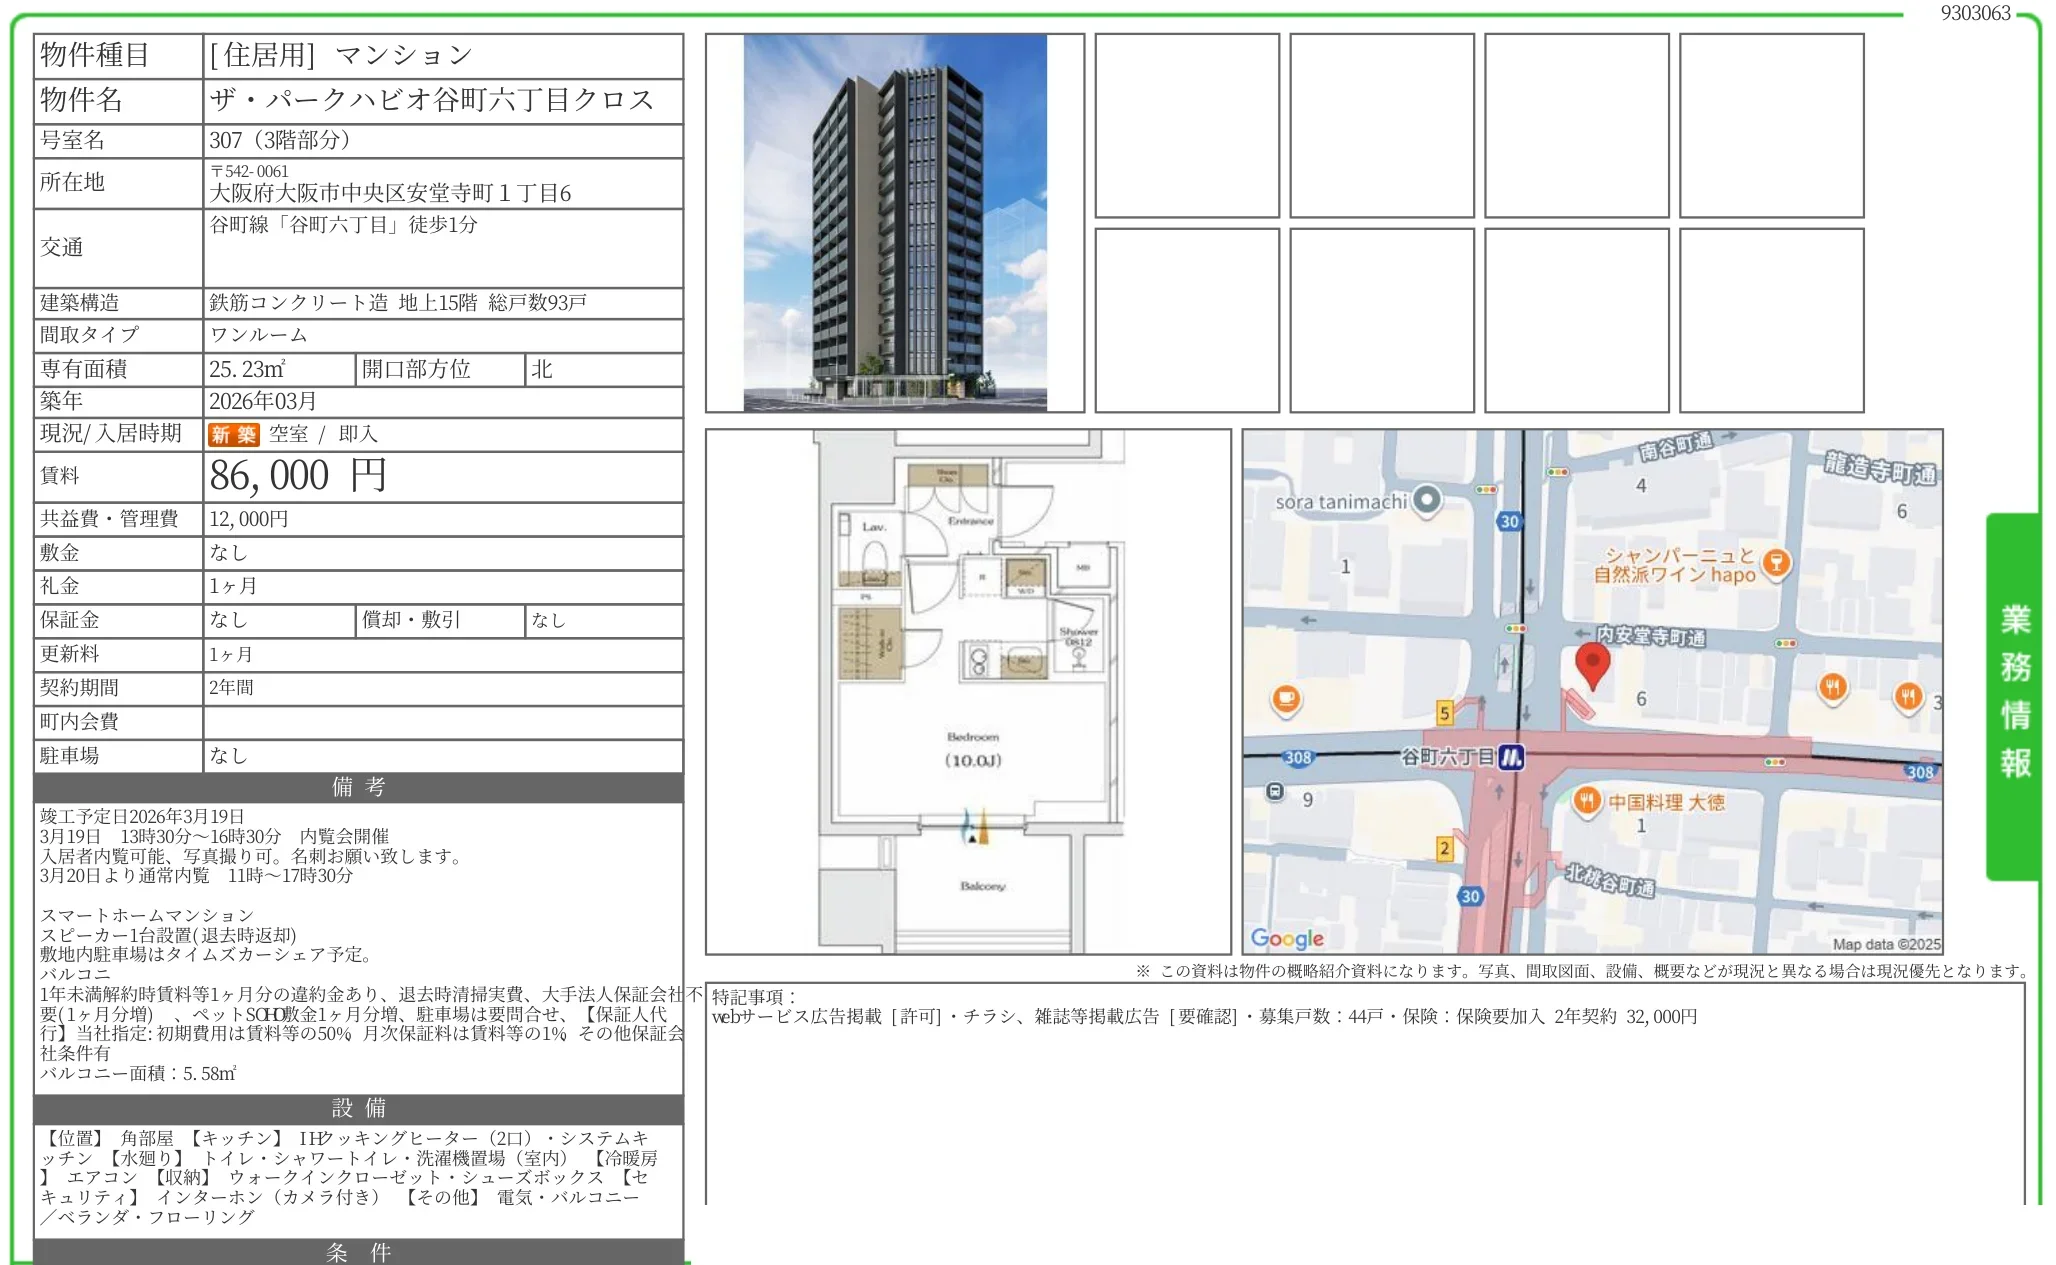Click the orange cafe marker on map
This screenshot has width=2056, height=1265.
(1286, 698)
